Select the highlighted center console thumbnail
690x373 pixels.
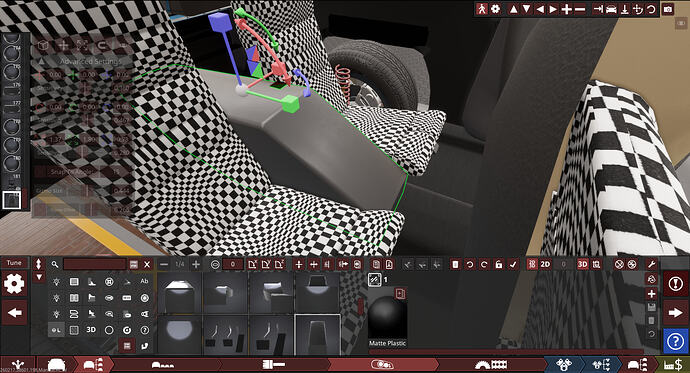317,334
